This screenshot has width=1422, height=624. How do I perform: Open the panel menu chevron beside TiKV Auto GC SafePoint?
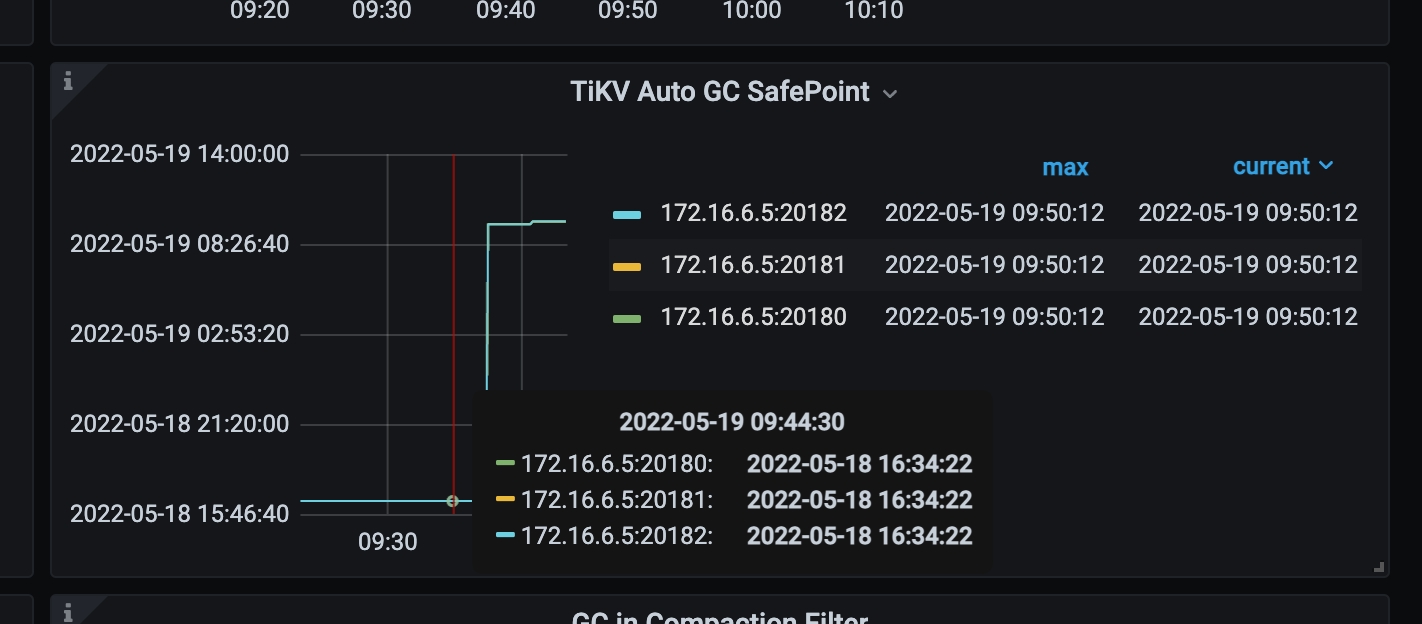890,94
